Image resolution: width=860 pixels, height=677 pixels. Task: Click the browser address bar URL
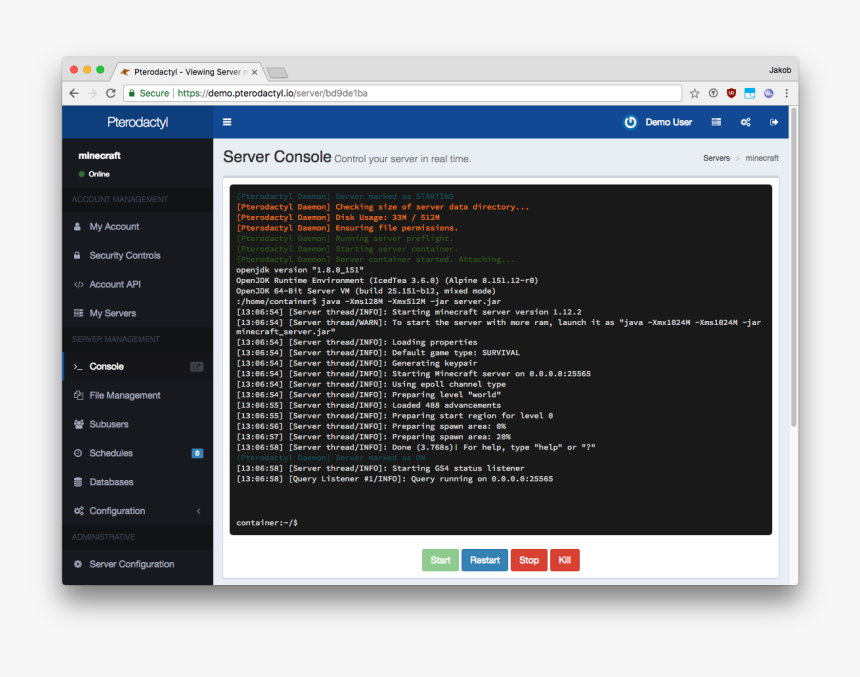tap(273, 93)
